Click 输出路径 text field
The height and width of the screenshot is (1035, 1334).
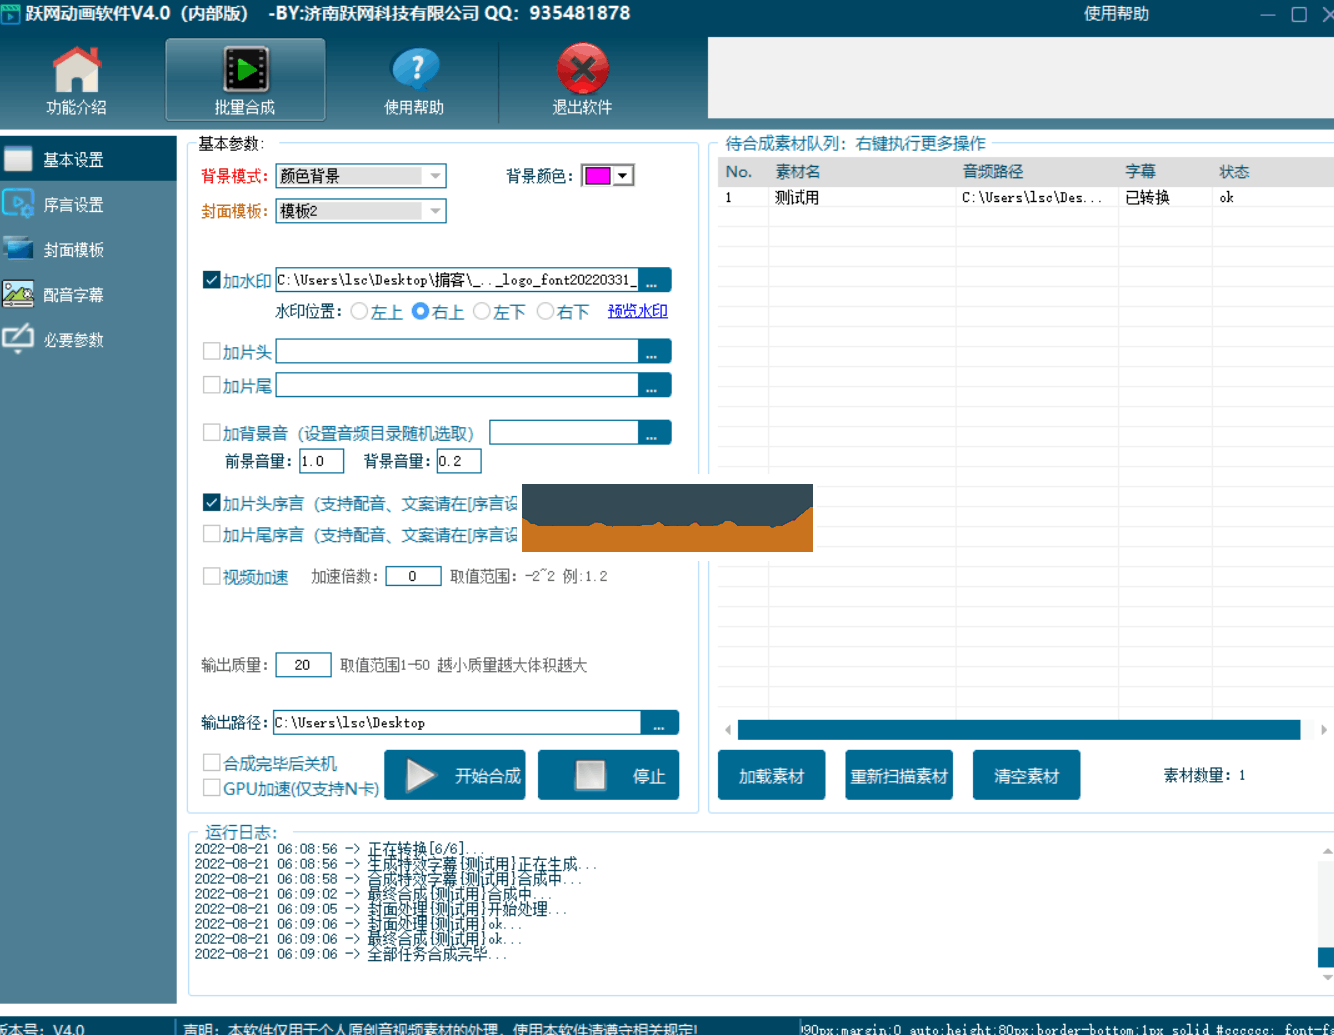point(457,722)
